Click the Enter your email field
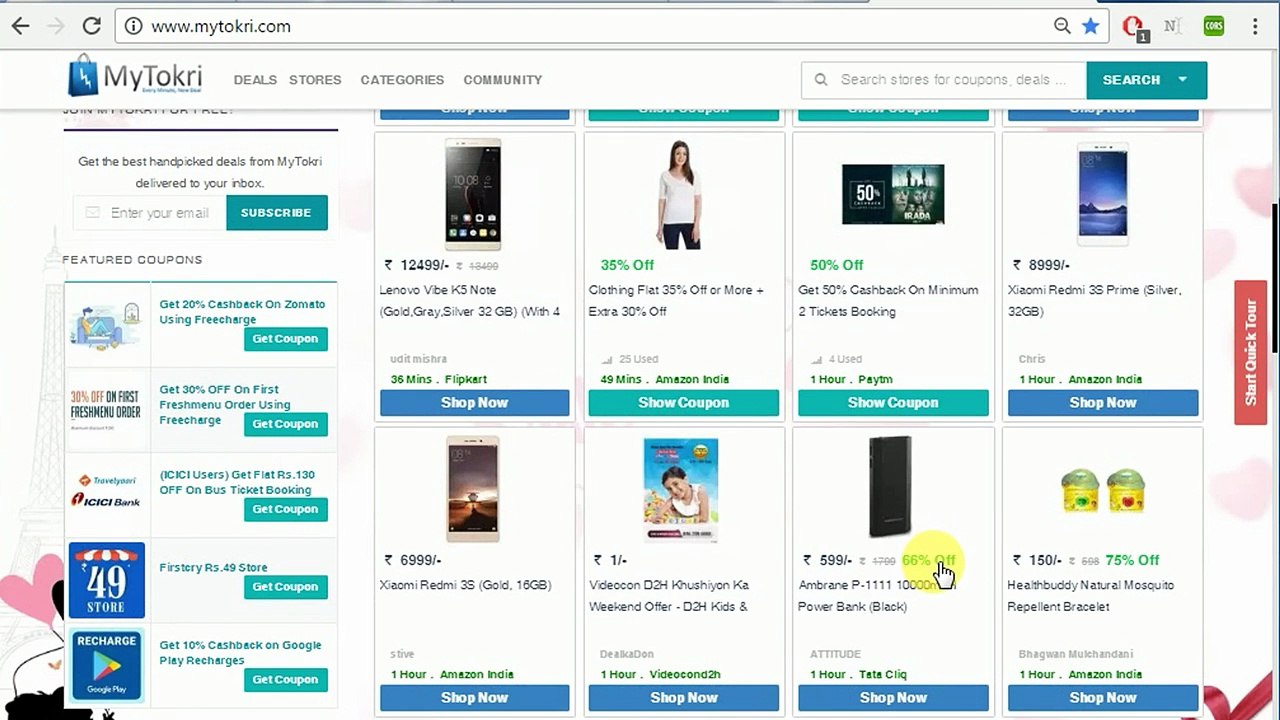Viewport: 1280px width, 720px height. coord(150,213)
